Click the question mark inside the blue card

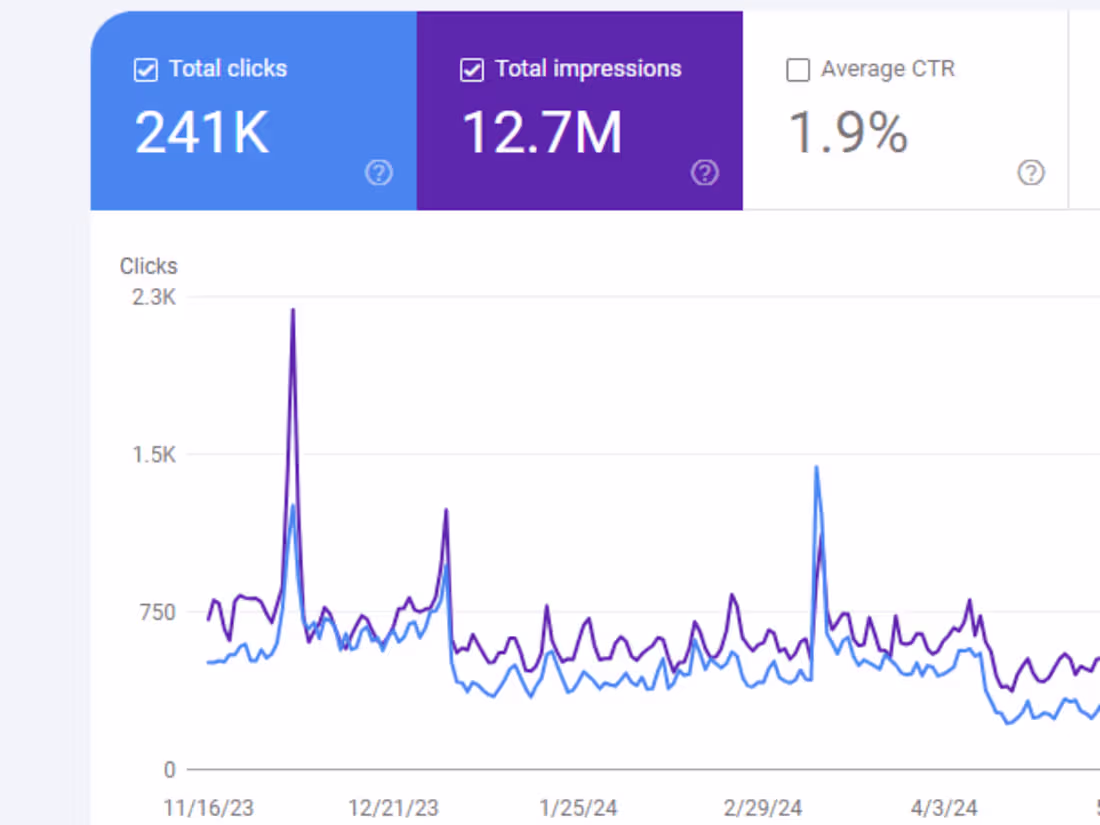379,173
